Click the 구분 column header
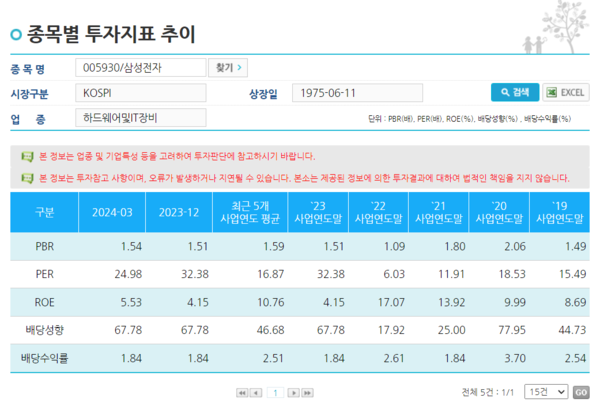This screenshot has width=600, height=406. tap(44, 212)
